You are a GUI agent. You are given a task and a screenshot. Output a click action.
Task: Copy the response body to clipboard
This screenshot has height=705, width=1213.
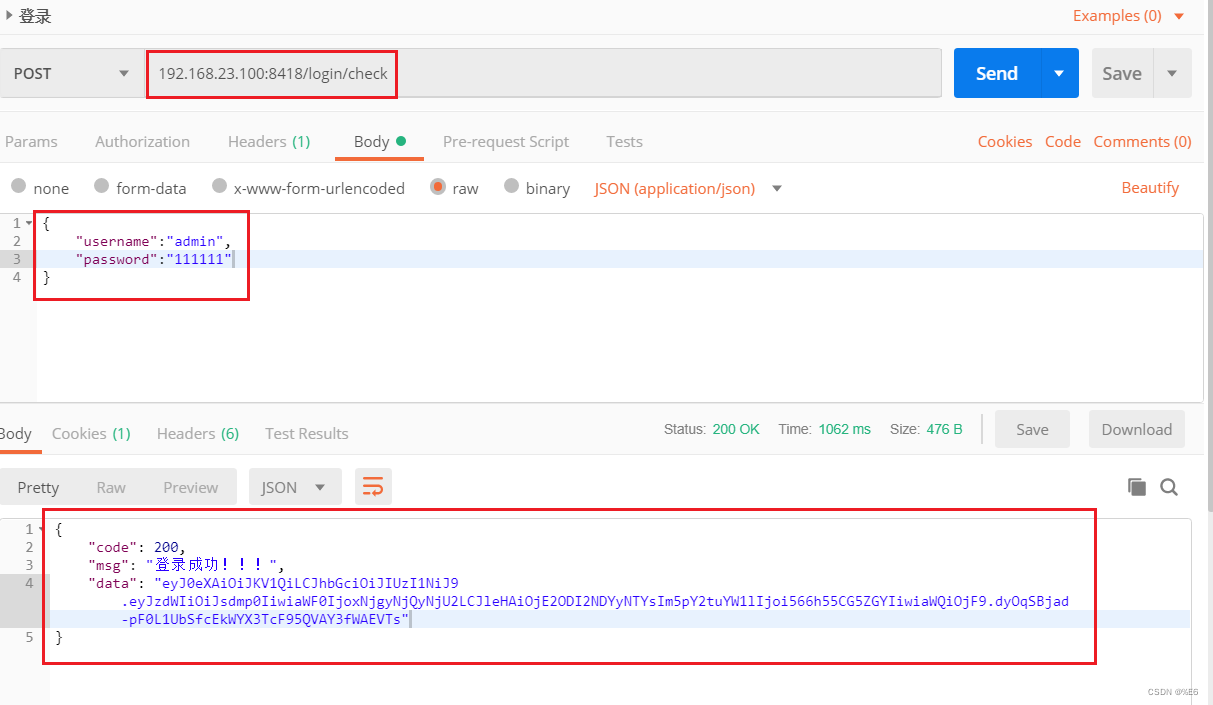[1137, 486]
